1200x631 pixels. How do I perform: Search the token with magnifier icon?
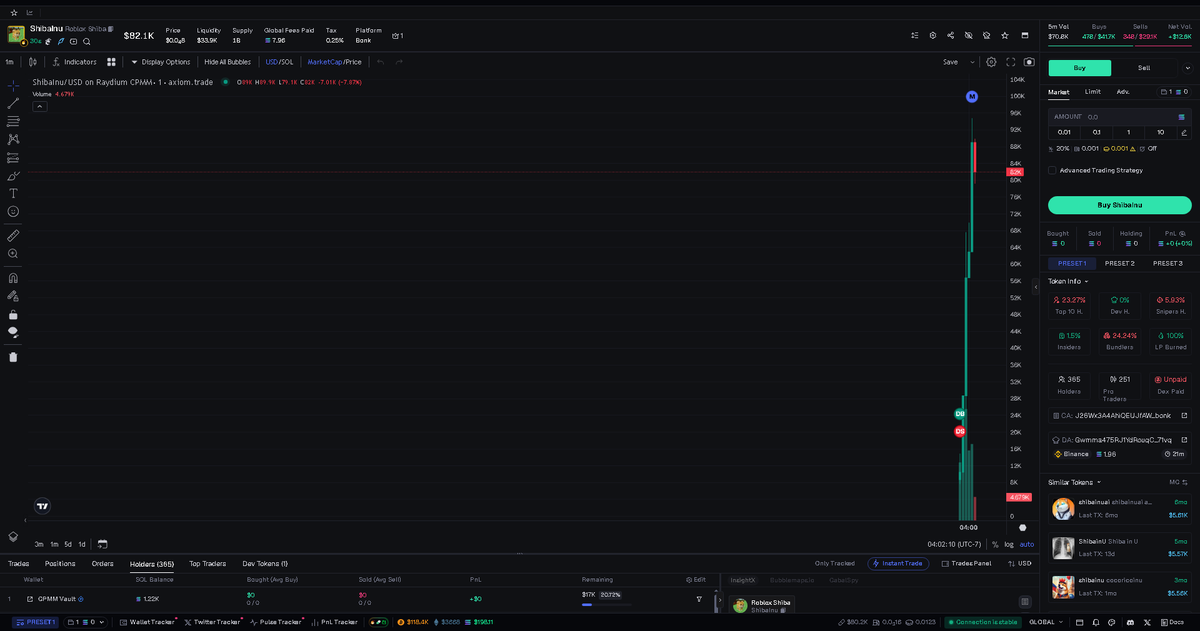tap(87, 42)
